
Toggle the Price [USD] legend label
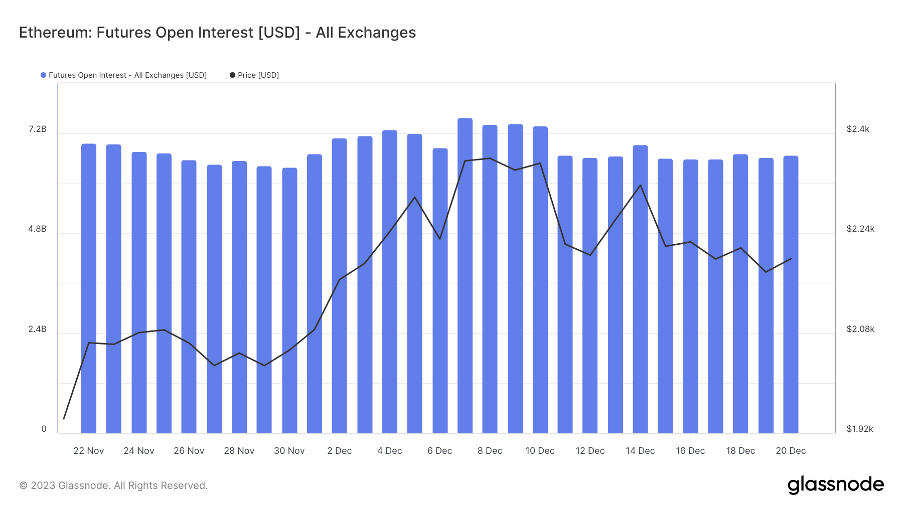[x=259, y=75]
